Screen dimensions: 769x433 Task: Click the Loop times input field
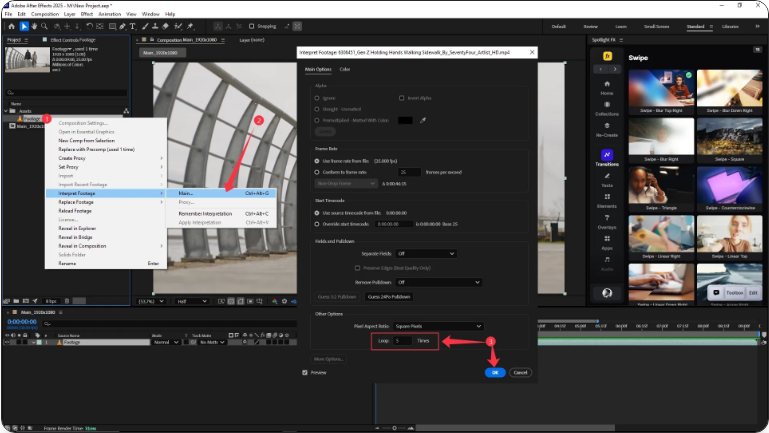point(401,341)
